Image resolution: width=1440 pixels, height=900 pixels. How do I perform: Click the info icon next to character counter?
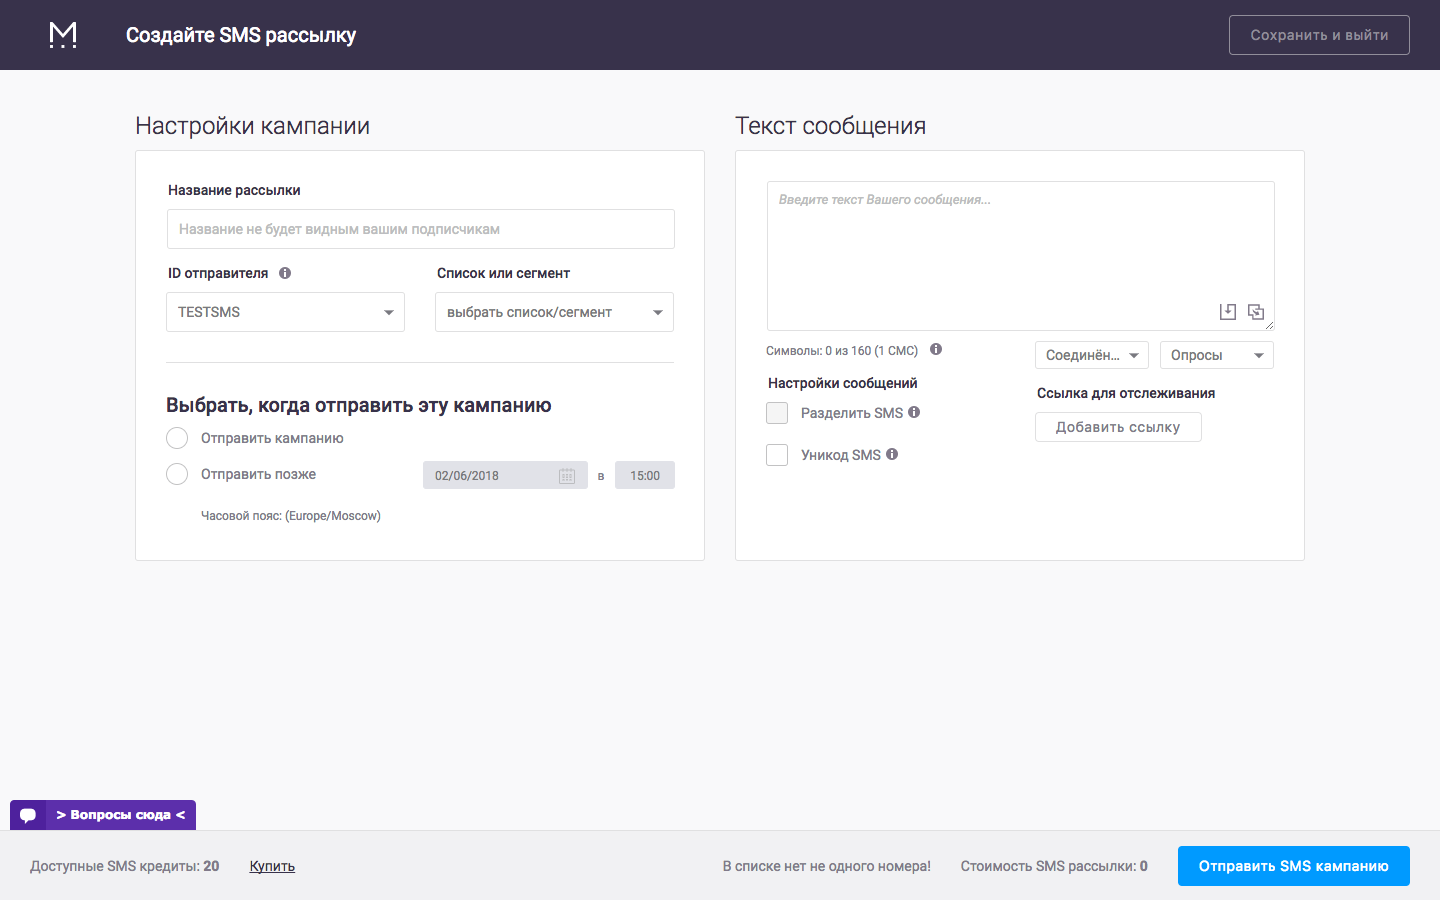(936, 349)
